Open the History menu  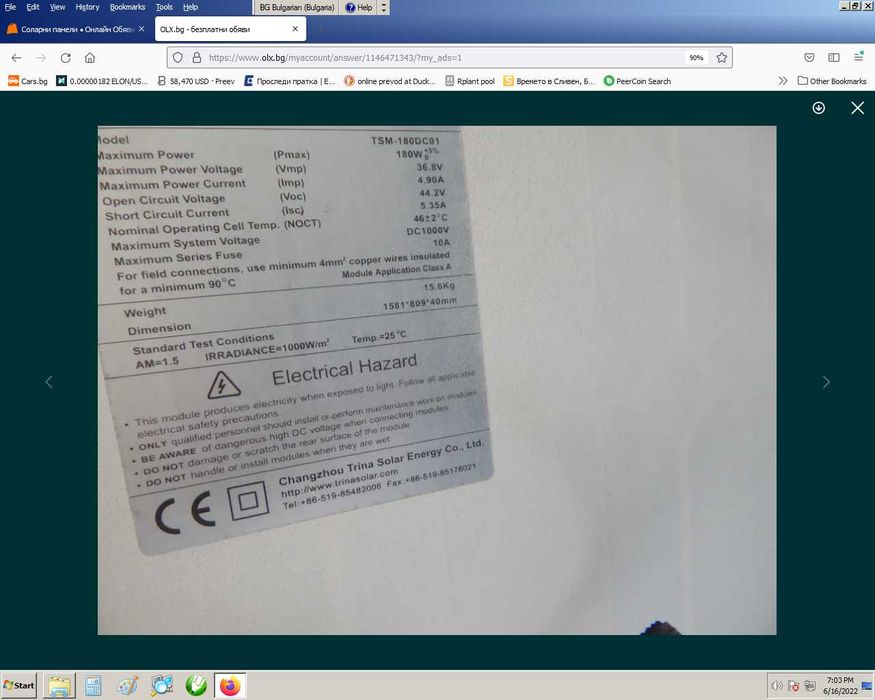point(87,7)
